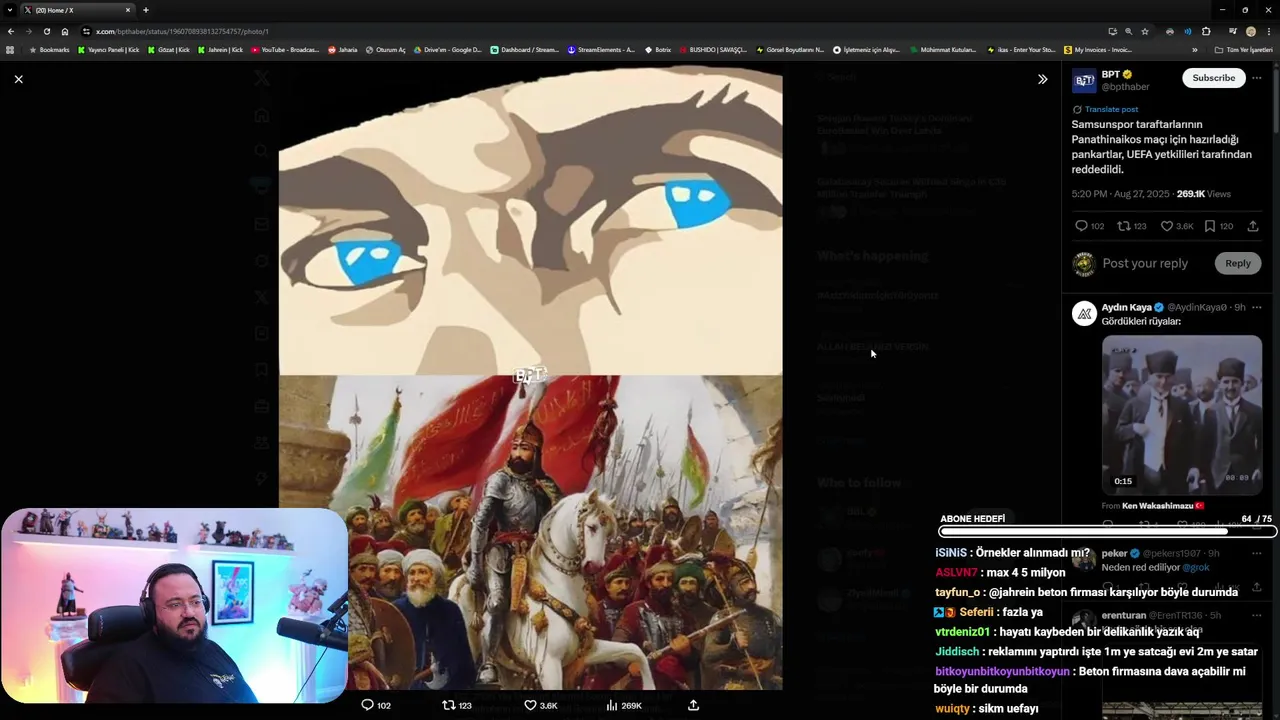Open Aydın Kaya's profile name
The height and width of the screenshot is (720, 1280).
point(1126,307)
